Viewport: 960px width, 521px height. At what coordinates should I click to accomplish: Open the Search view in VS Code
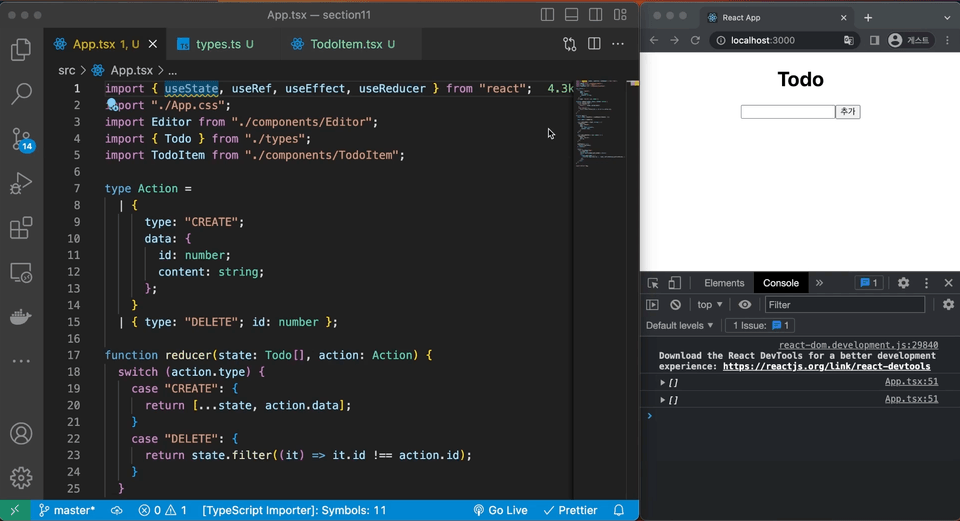21,95
